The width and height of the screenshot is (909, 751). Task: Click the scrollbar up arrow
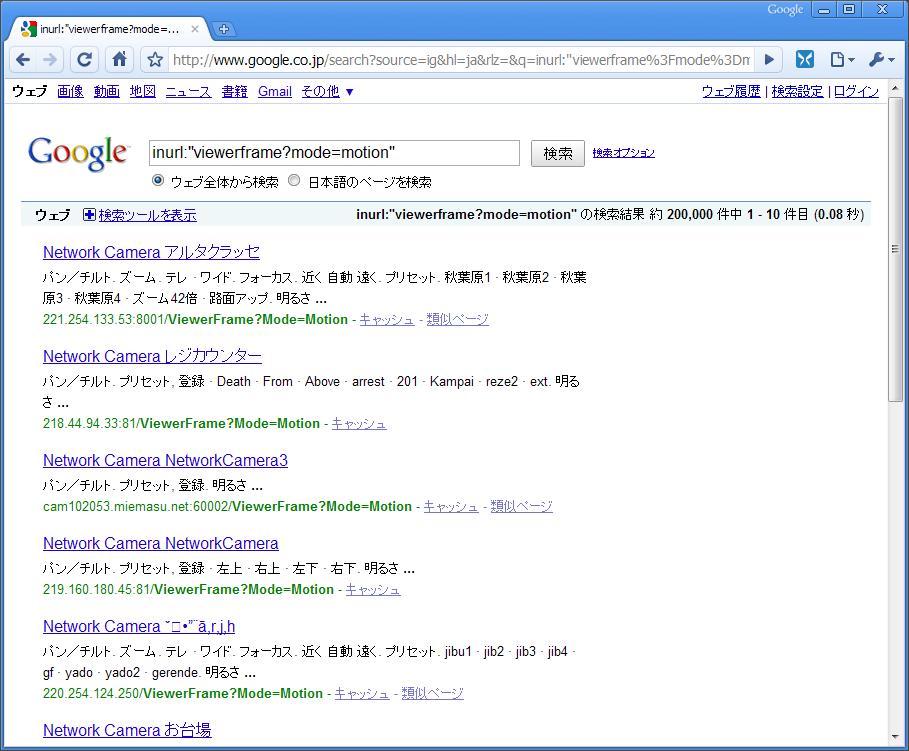(x=895, y=89)
